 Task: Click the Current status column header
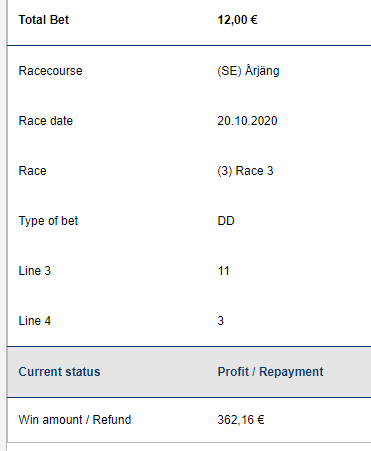tap(59, 372)
